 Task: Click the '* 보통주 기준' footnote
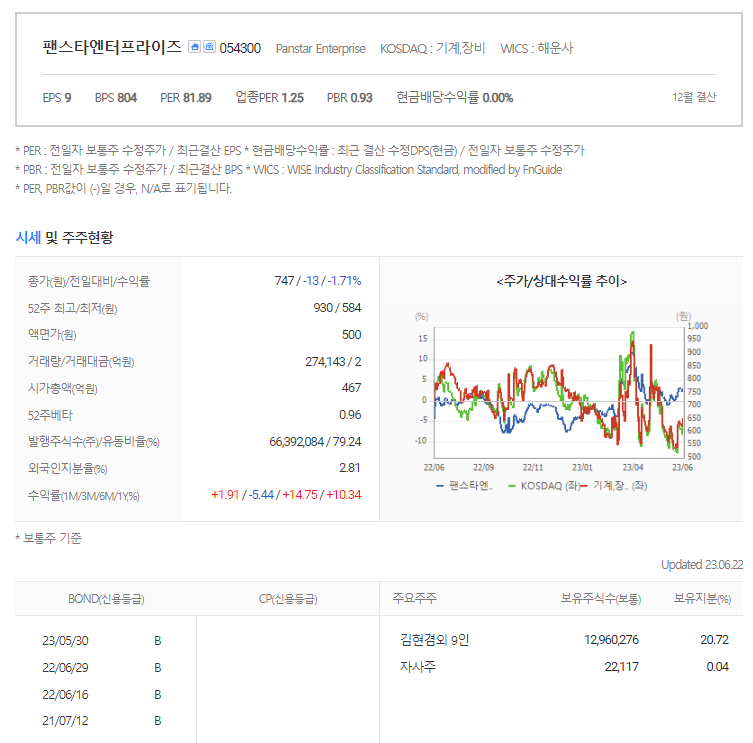point(49,538)
